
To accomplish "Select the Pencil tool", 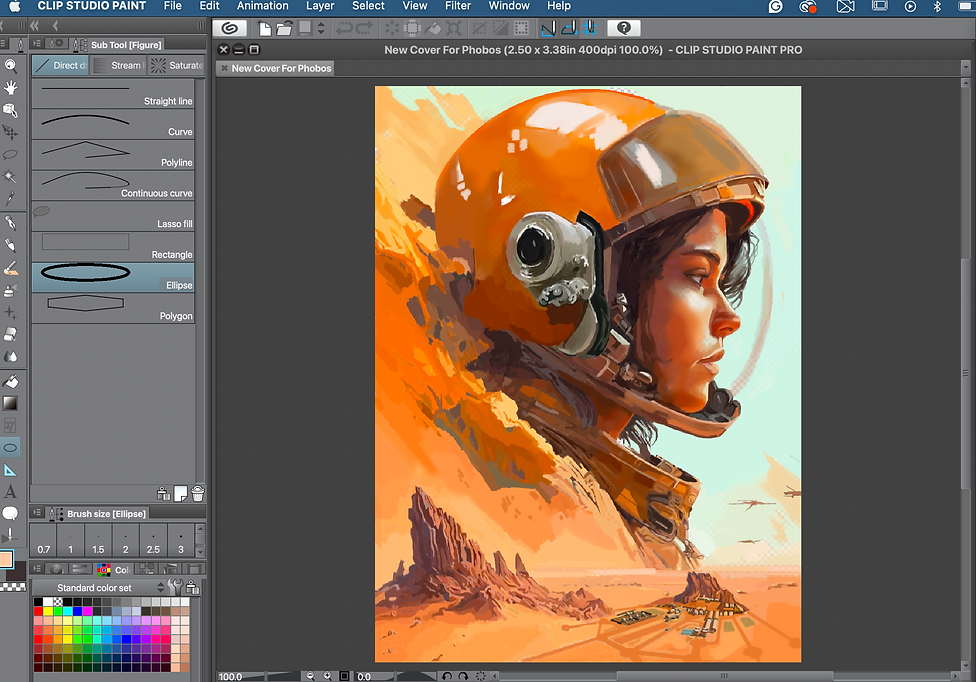I will click(10, 245).
